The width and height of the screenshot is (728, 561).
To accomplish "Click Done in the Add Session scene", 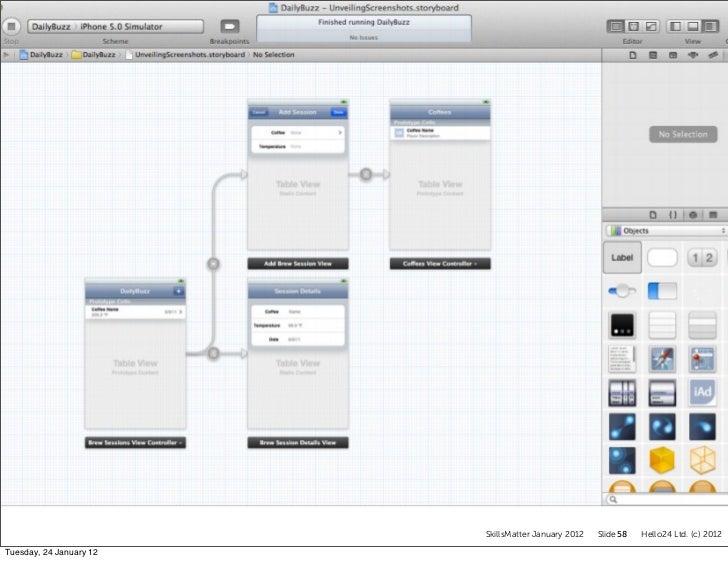I will coord(338,112).
